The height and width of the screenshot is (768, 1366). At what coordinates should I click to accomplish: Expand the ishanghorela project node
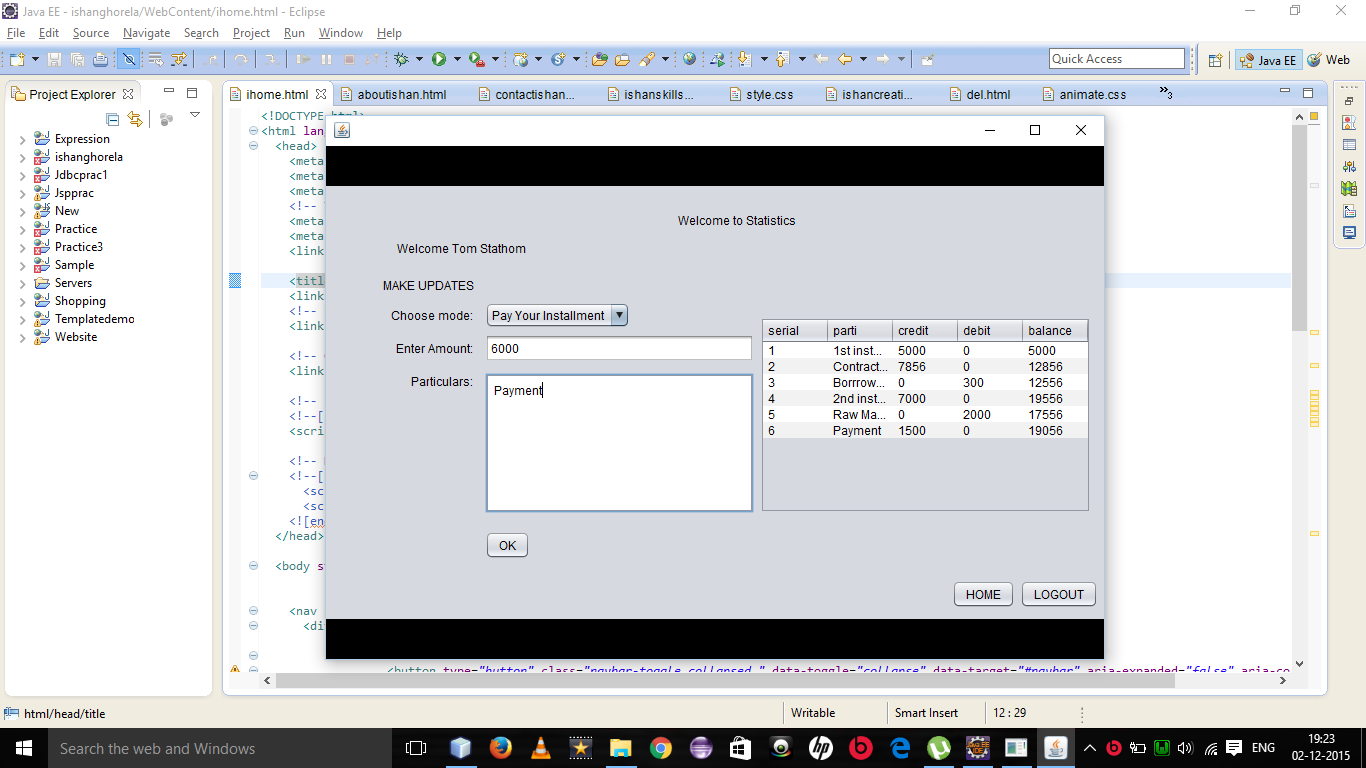[23, 158]
